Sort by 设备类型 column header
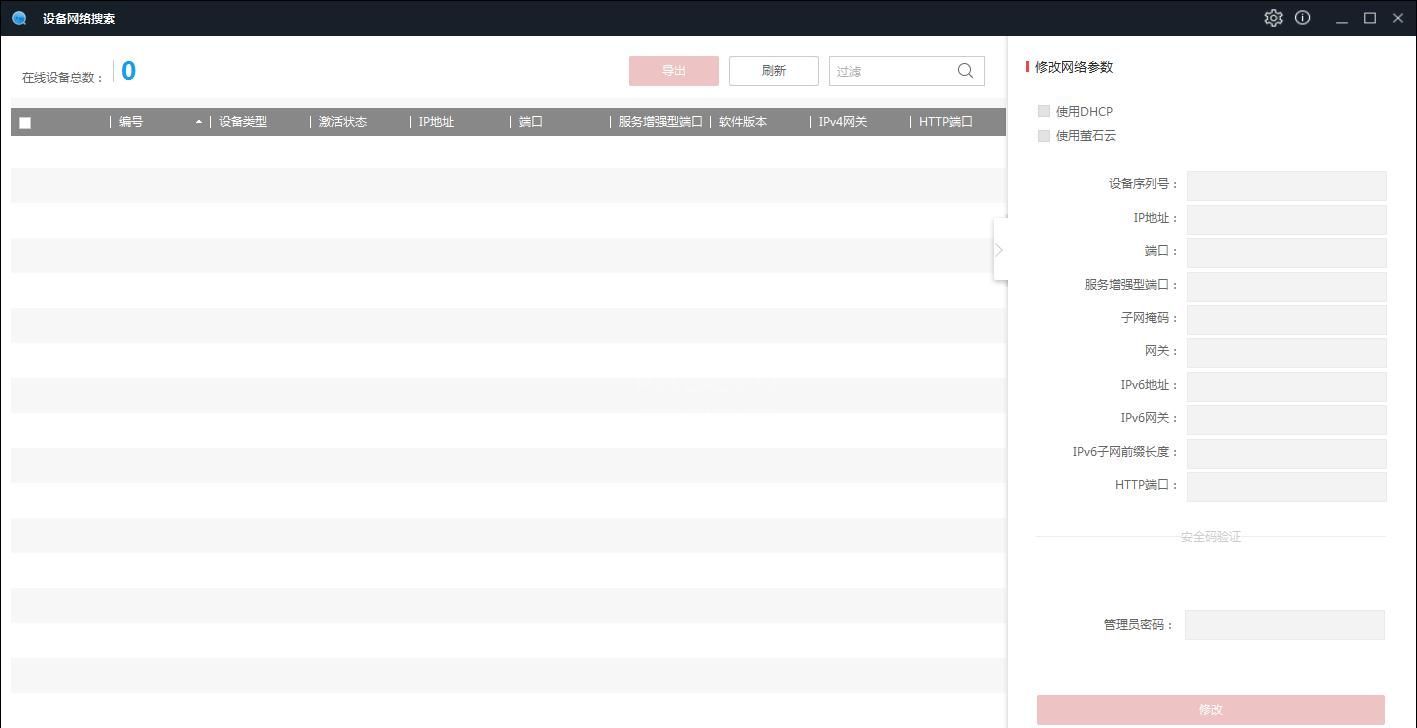 243,122
